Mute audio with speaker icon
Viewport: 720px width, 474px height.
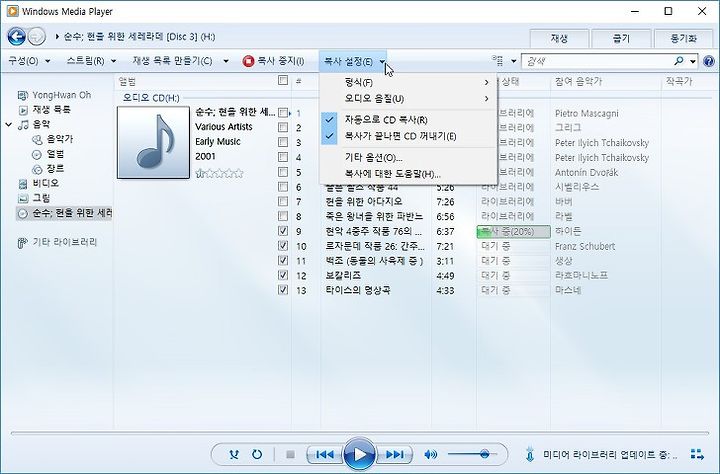pos(430,455)
